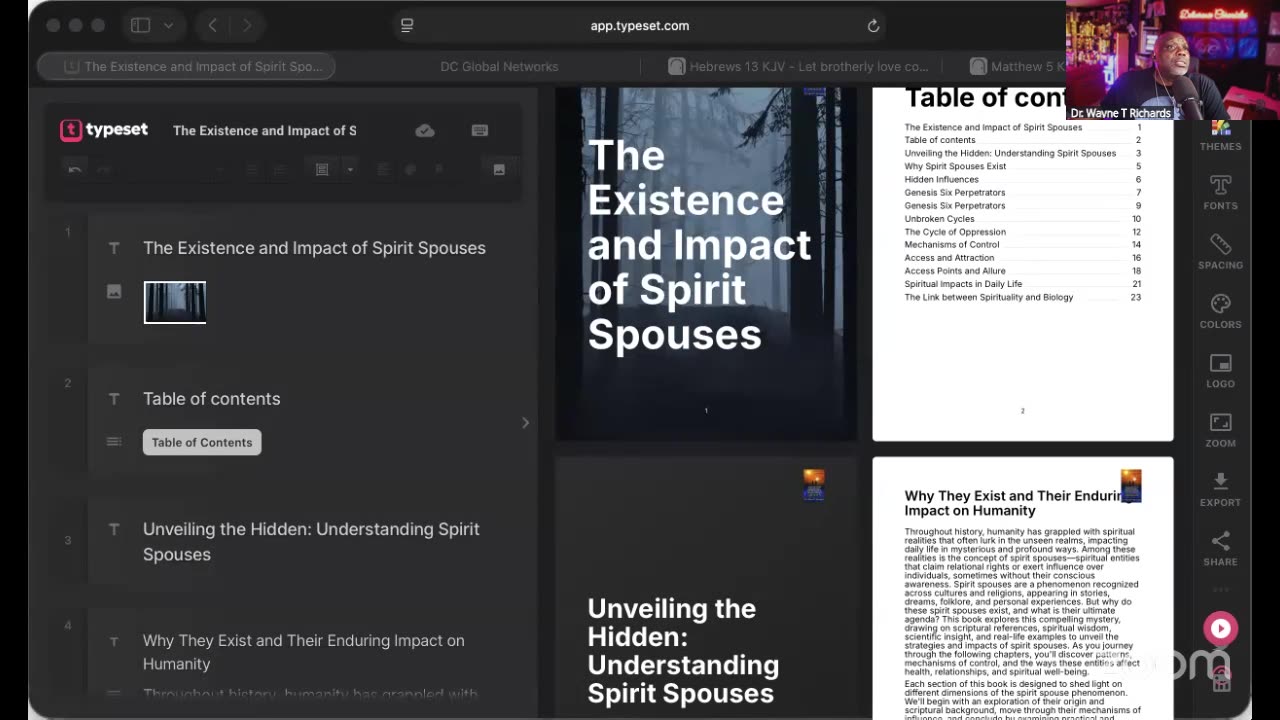Click the page settings icon in address bar
The image size is (1280, 720).
(x=407, y=26)
